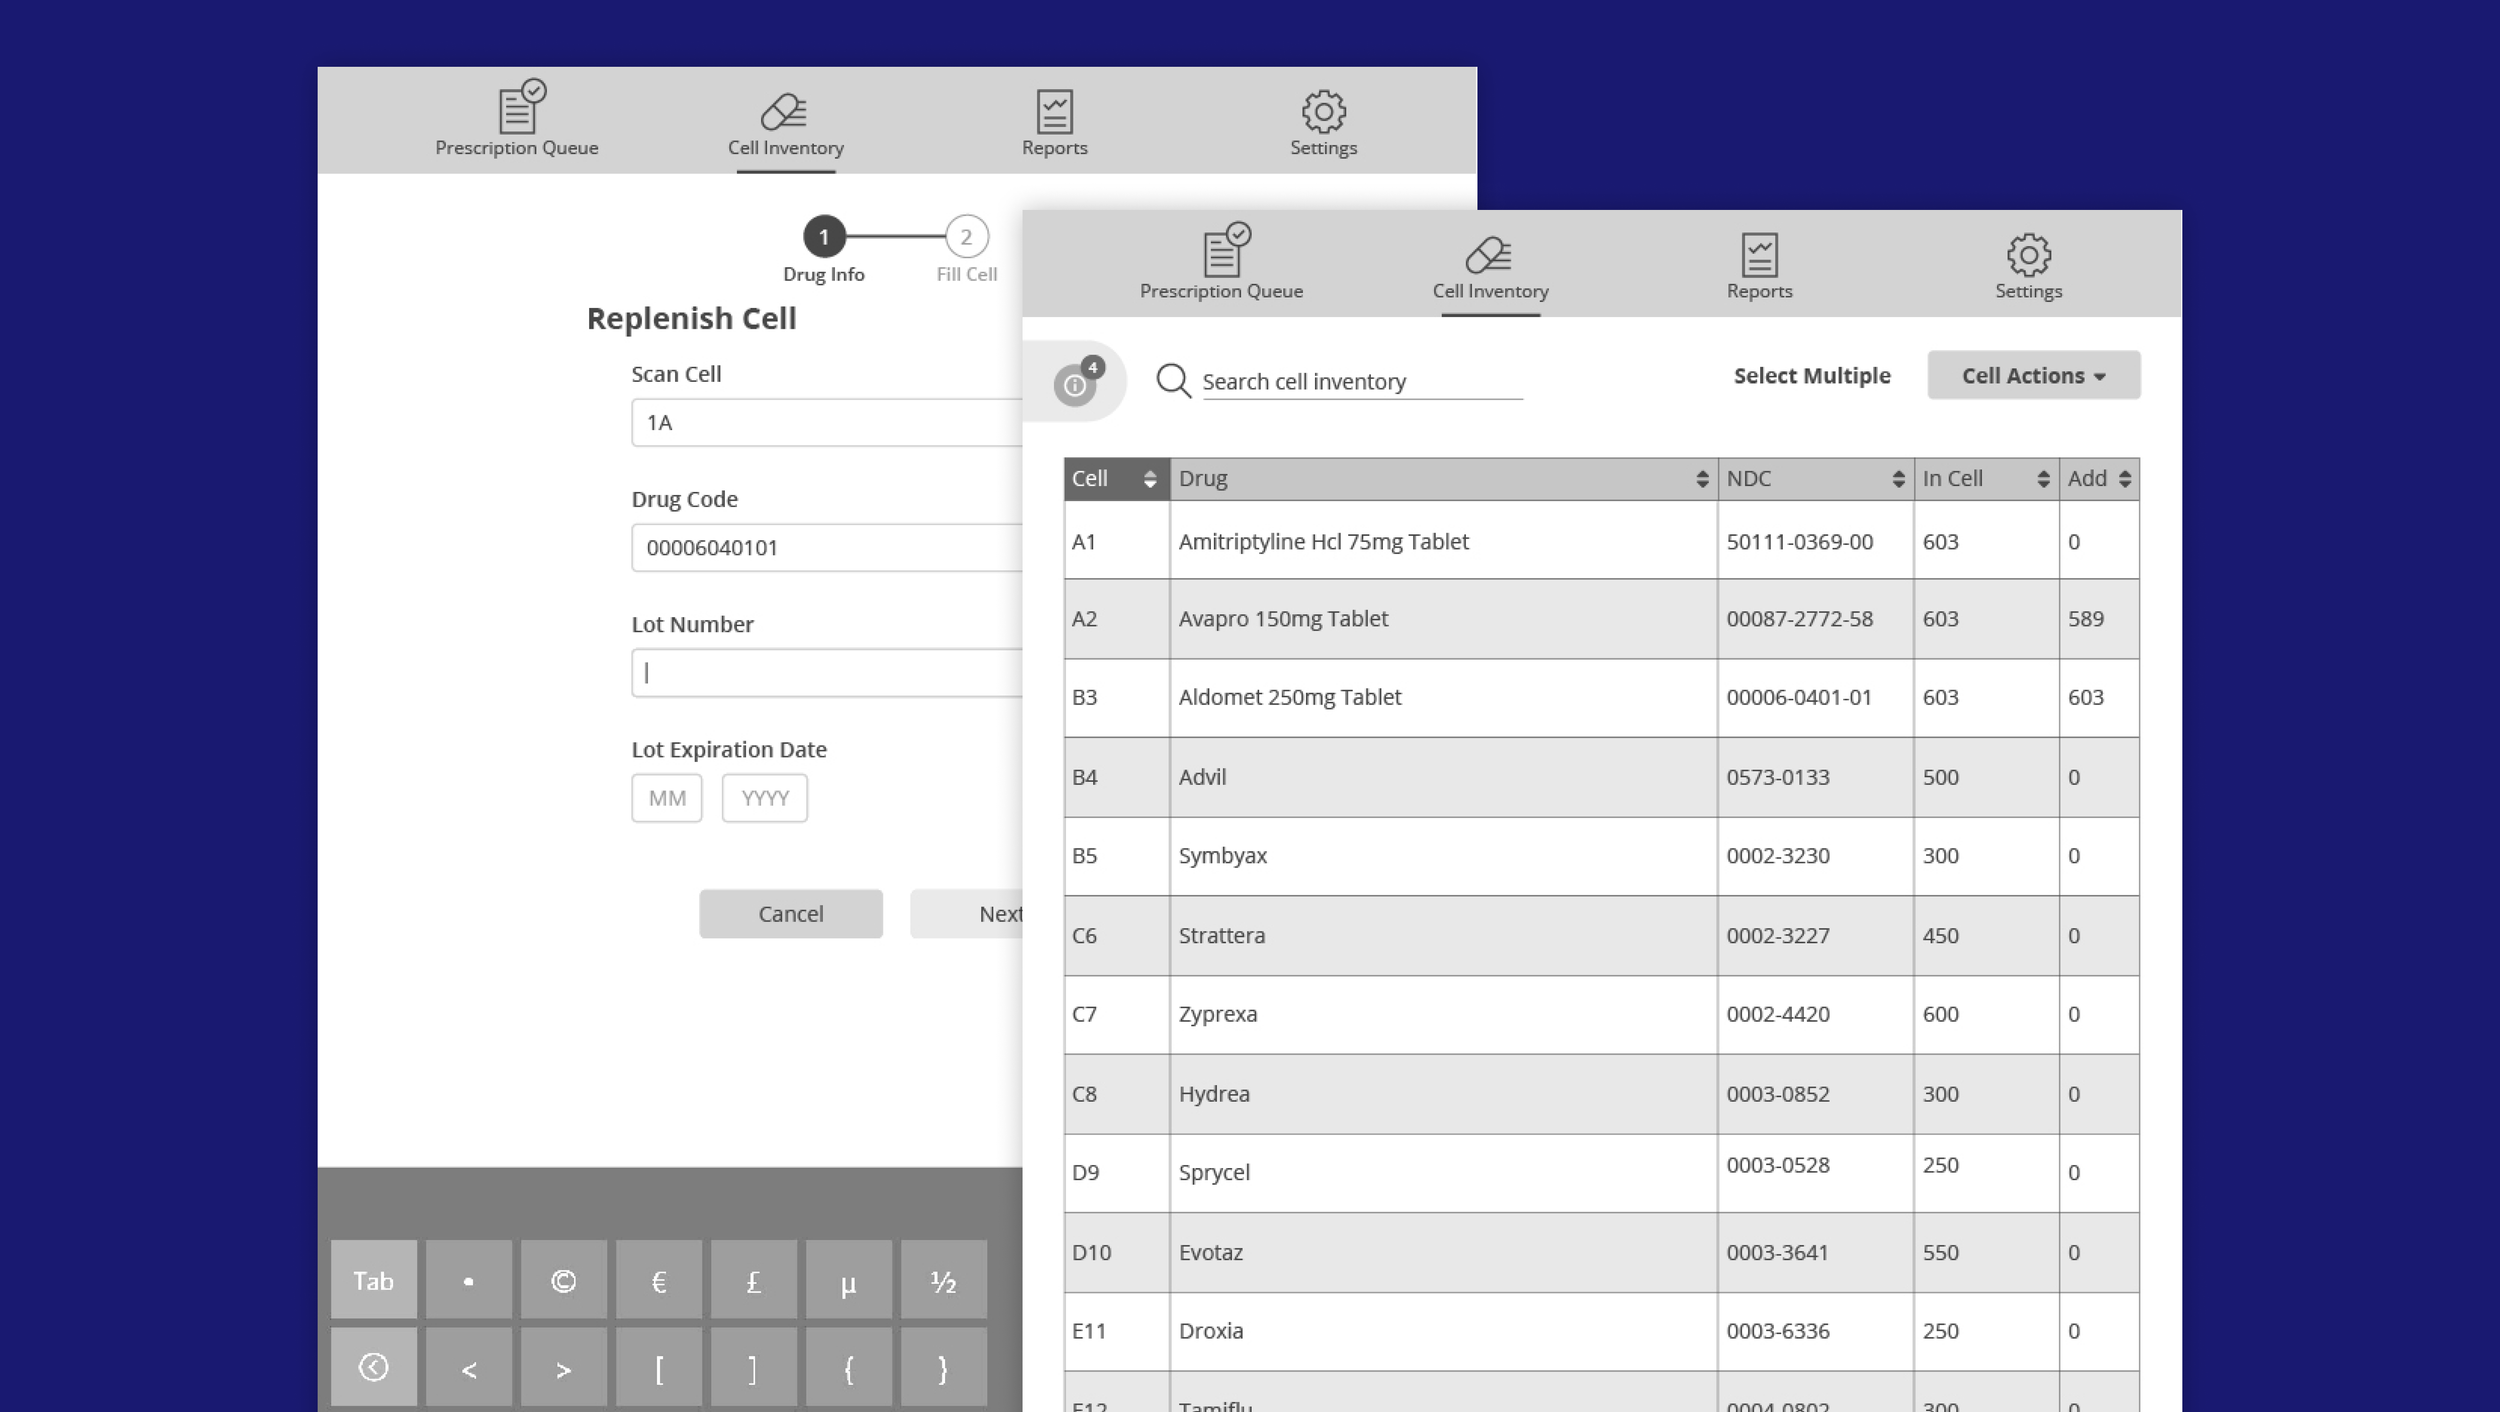Select the Advil row

pyautogui.click(x=1602, y=777)
